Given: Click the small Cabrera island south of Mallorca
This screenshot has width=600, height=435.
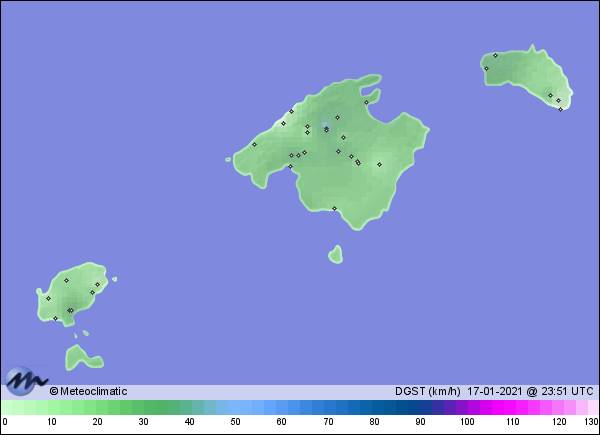Looking at the screenshot, I should click(x=336, y=254).
